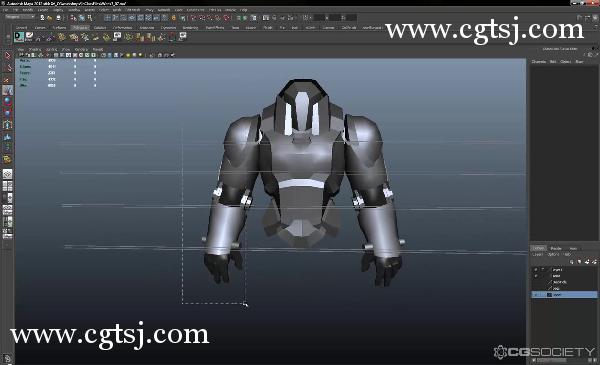The width and height of the screenshot is (600, 365).
Task: Choose the Paint Selection tool
Action: click(7, 80)
